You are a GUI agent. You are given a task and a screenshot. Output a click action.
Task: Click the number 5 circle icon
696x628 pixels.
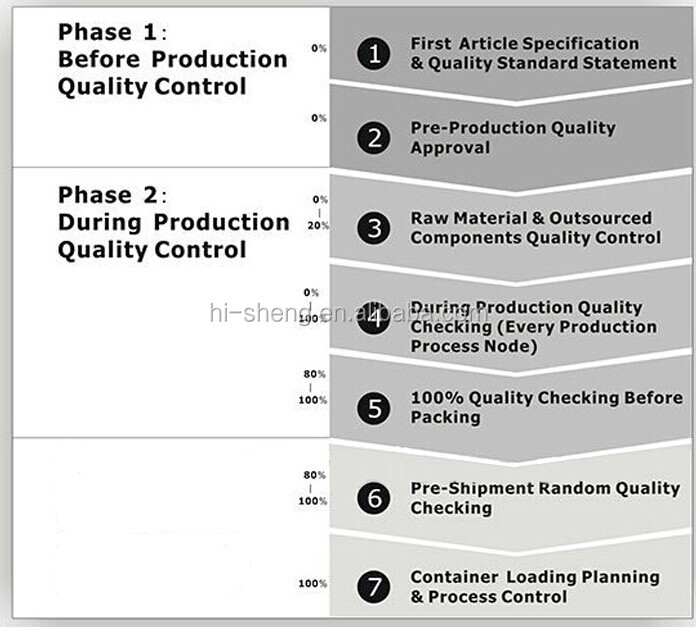[x=374, y=408]
